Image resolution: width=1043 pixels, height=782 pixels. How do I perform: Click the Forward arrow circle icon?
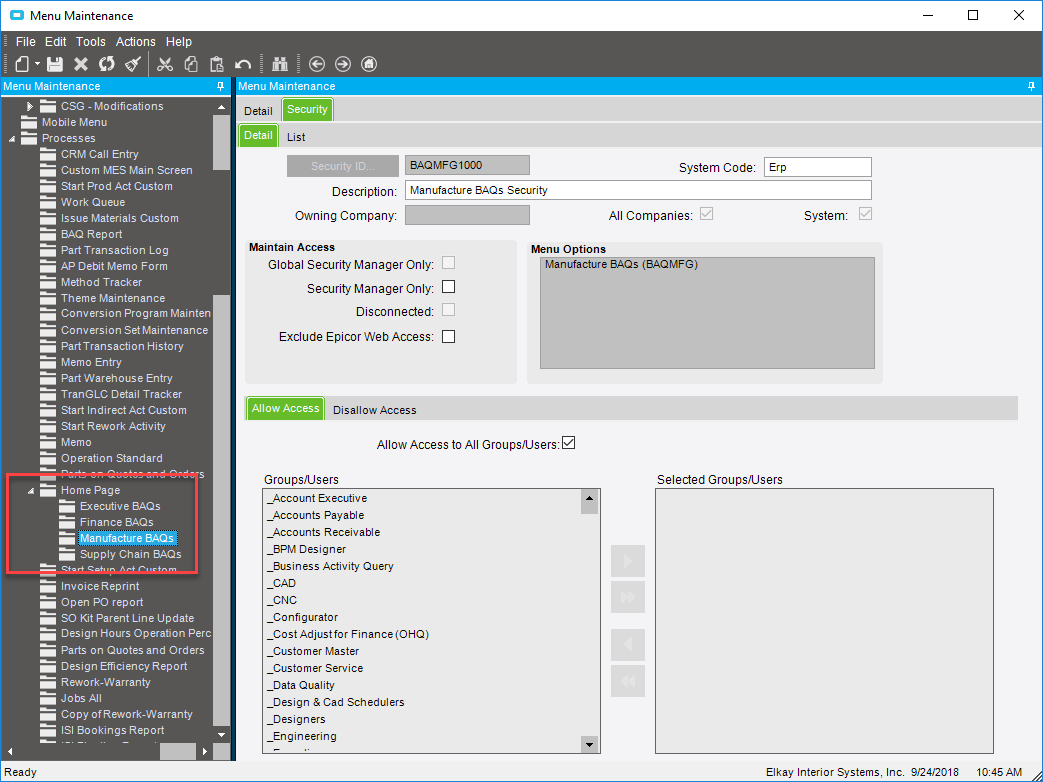pyautogui.click(x=343, y=64)
